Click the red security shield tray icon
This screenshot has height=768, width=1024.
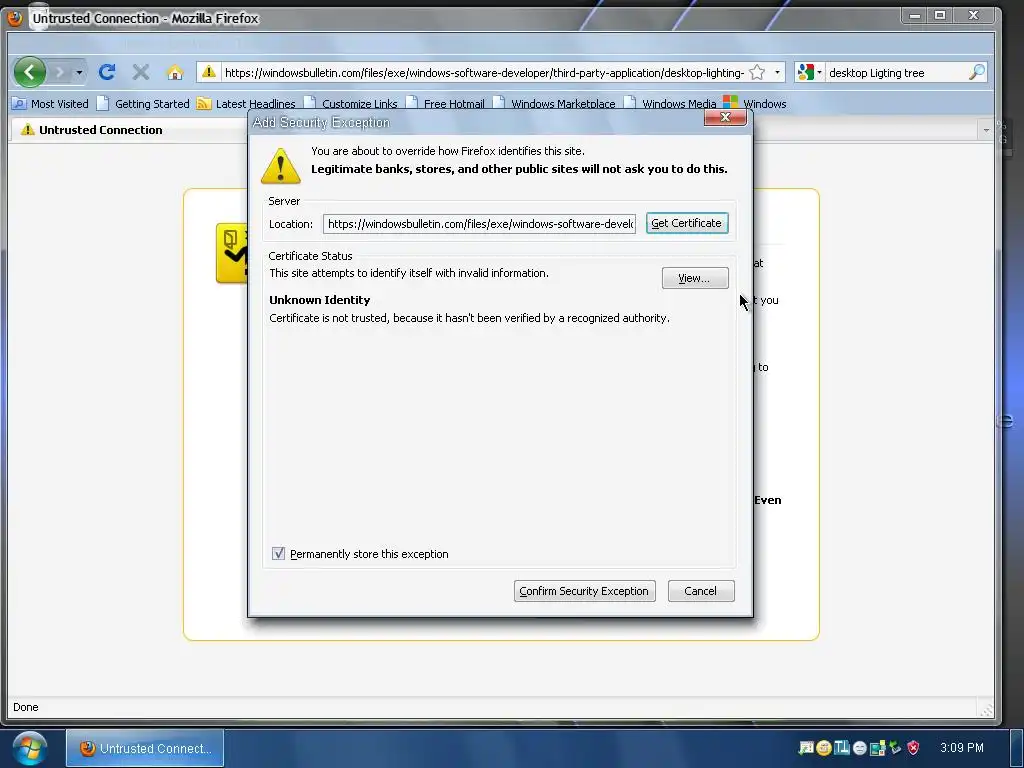point(914,748)
